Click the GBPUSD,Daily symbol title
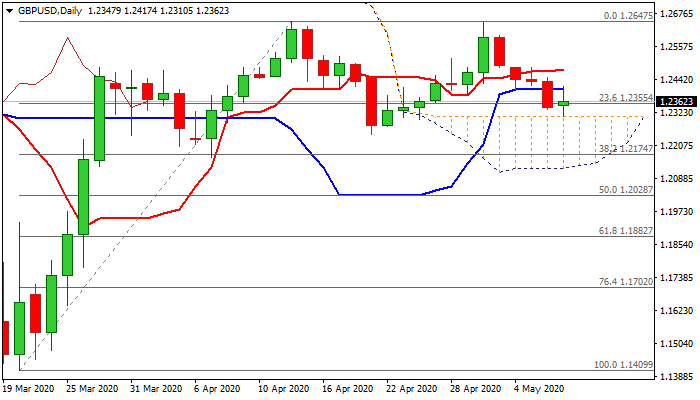The image size is (700, 400). (50, 11)
